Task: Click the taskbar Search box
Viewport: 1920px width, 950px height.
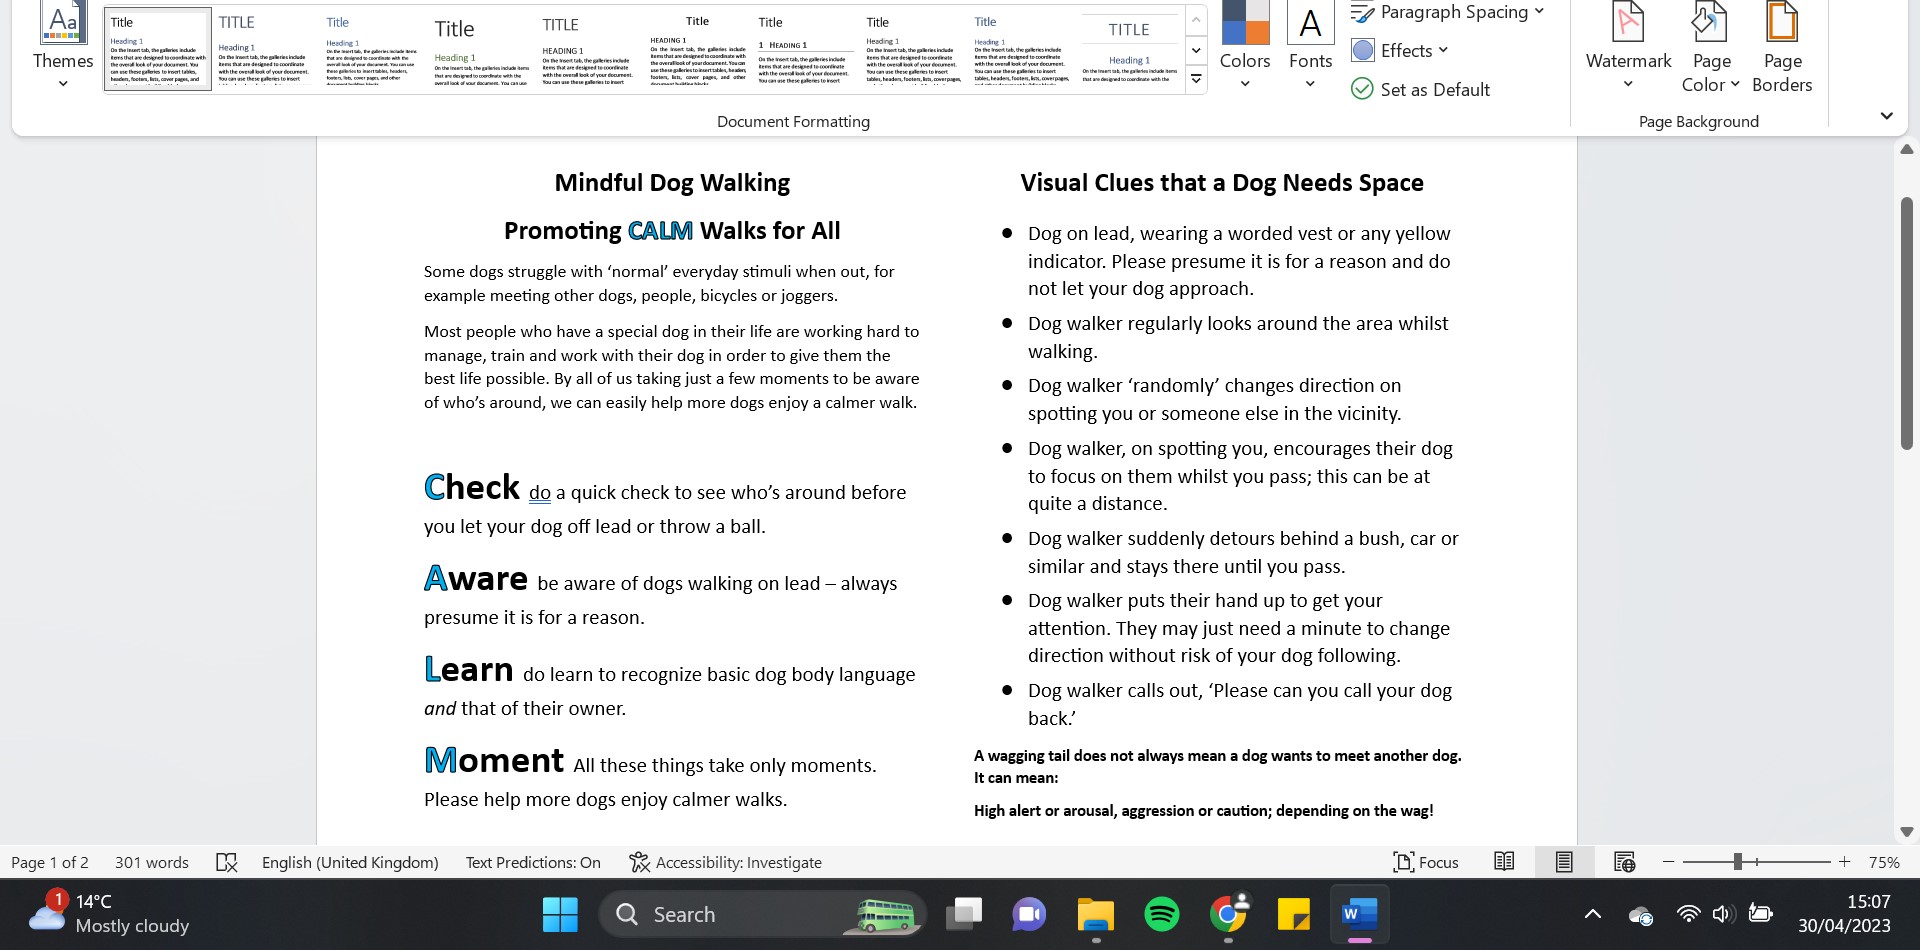Action: click(762, 914)
